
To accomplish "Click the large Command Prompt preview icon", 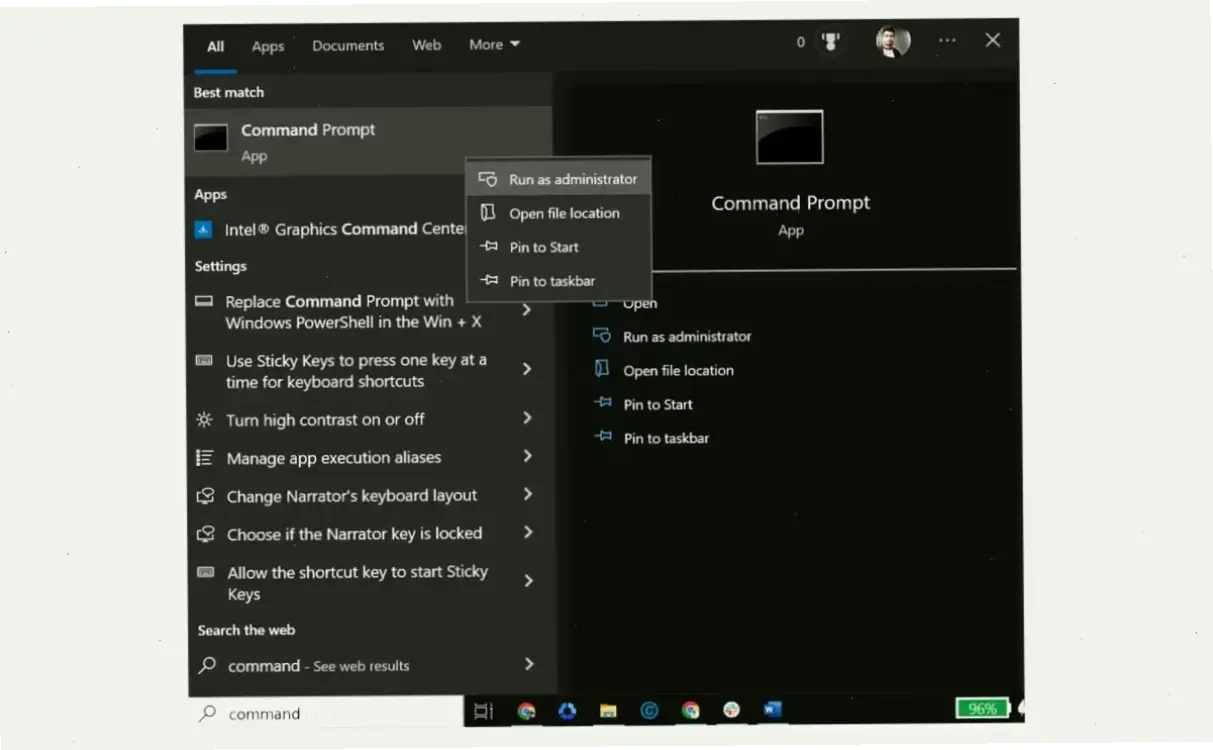I will coord(789,137).
